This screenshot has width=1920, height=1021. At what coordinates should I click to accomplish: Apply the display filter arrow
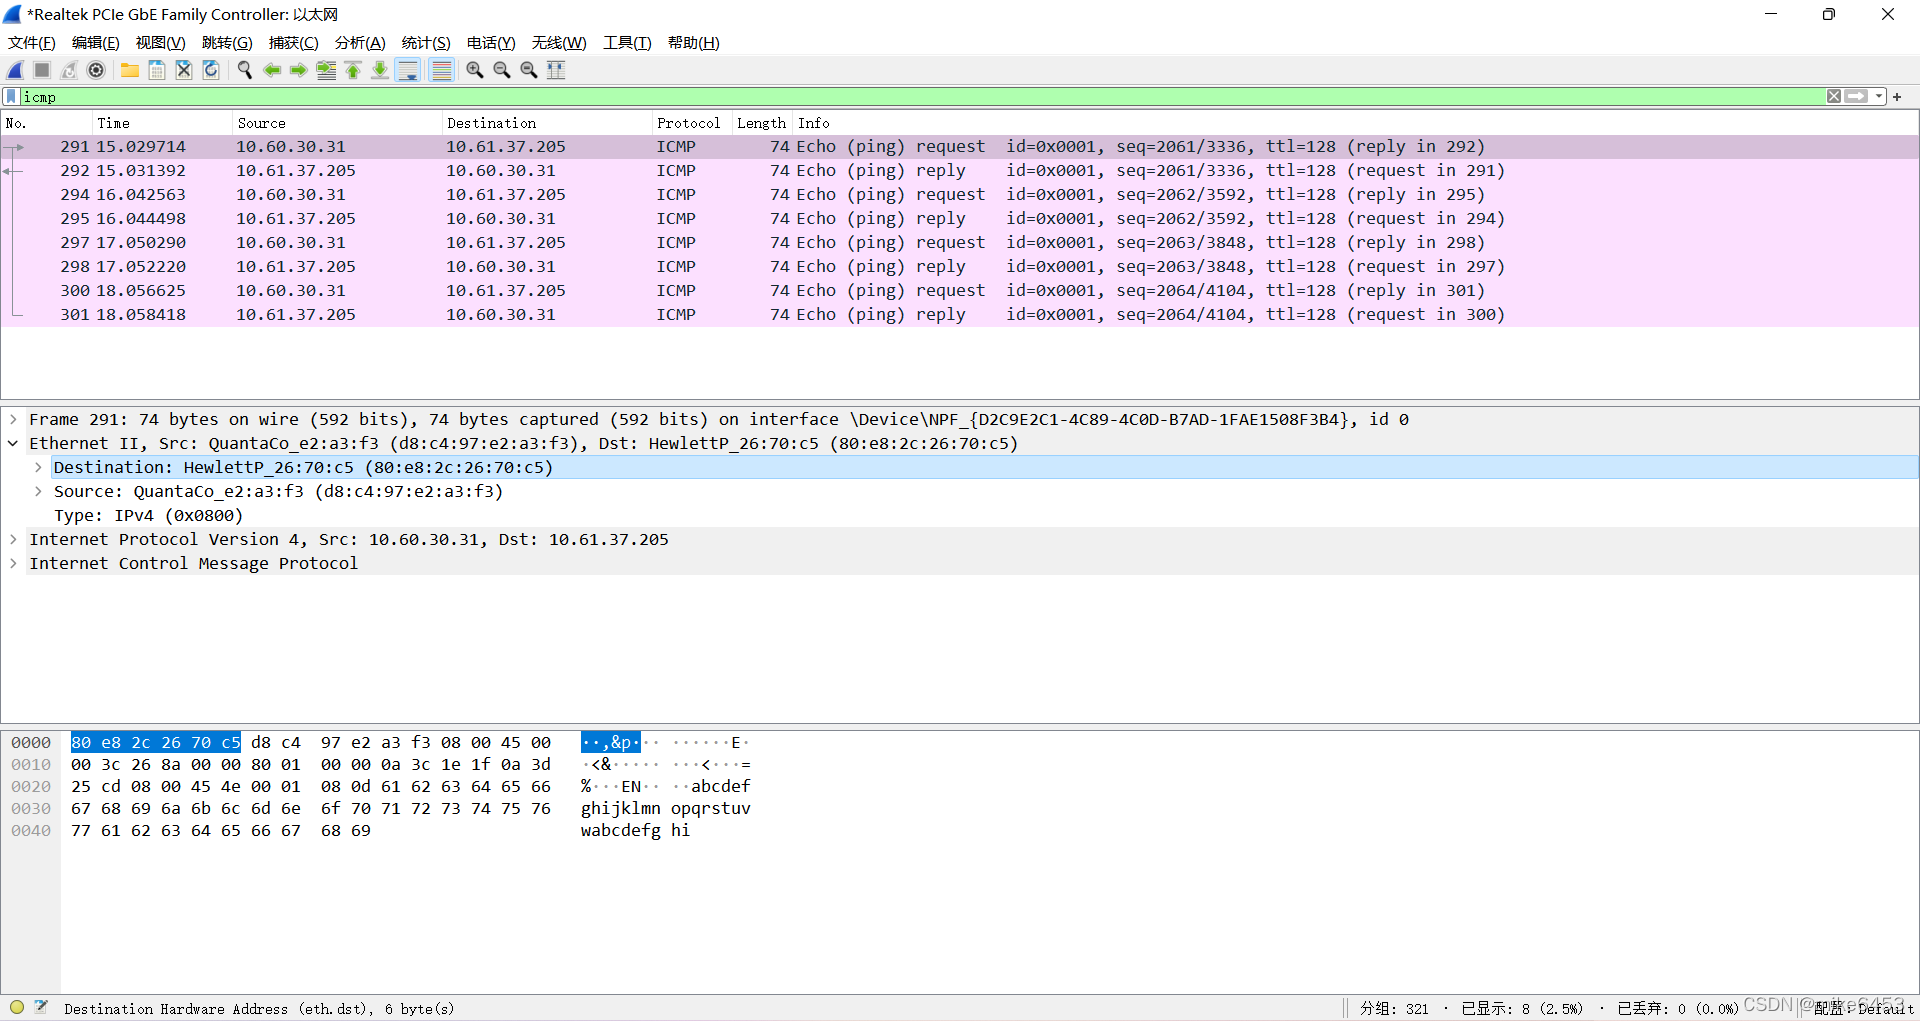tap(1856, 97)
